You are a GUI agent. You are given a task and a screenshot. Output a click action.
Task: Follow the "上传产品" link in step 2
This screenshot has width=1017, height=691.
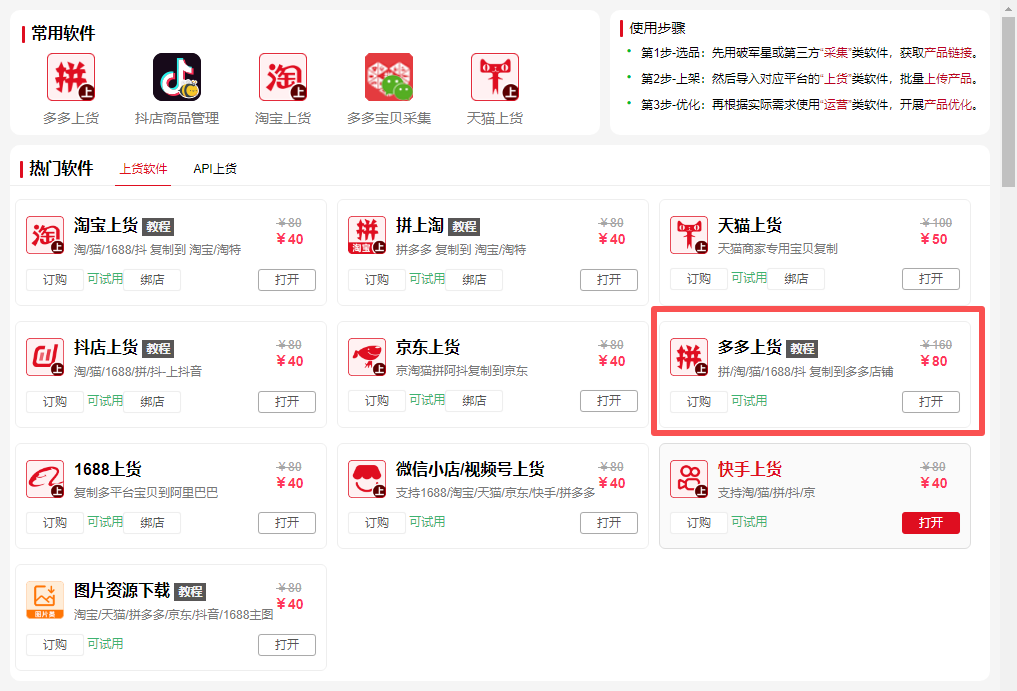click(948, 79)
